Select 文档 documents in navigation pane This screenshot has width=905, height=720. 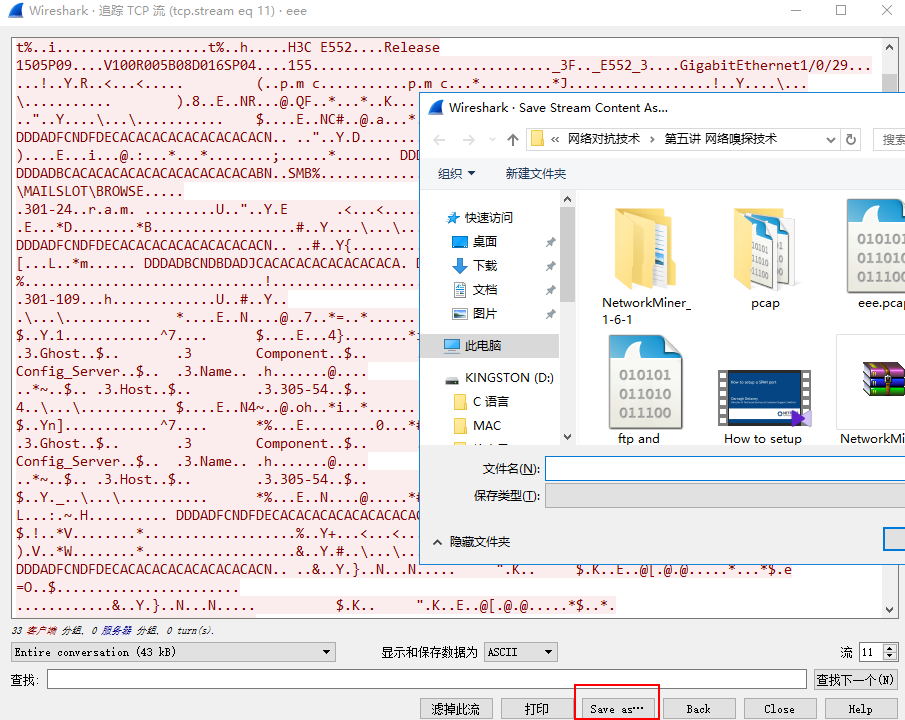[x=485, y=290]
